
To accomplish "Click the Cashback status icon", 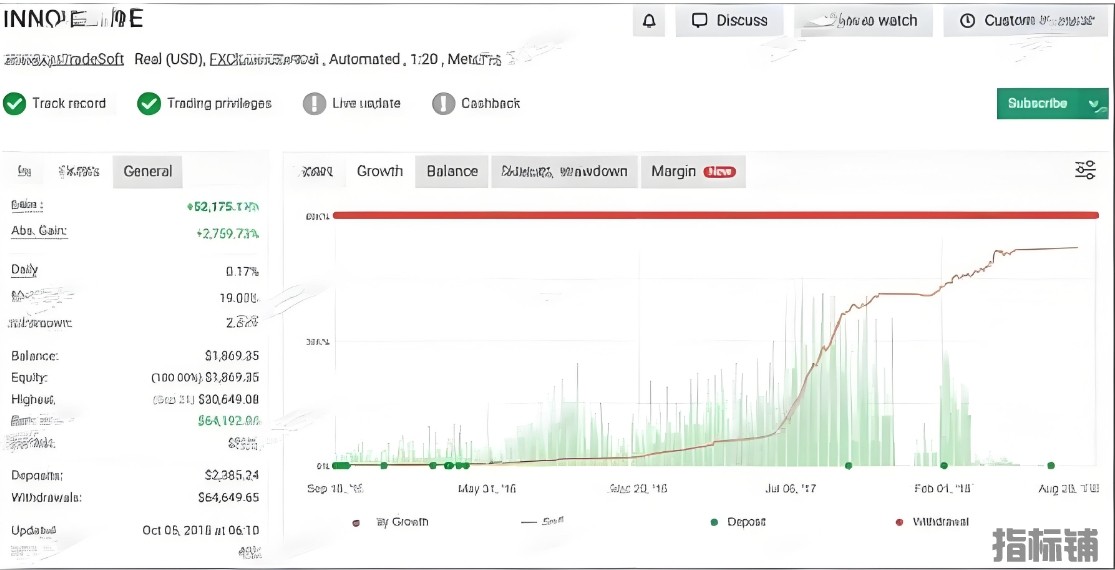I will point(444,104).
